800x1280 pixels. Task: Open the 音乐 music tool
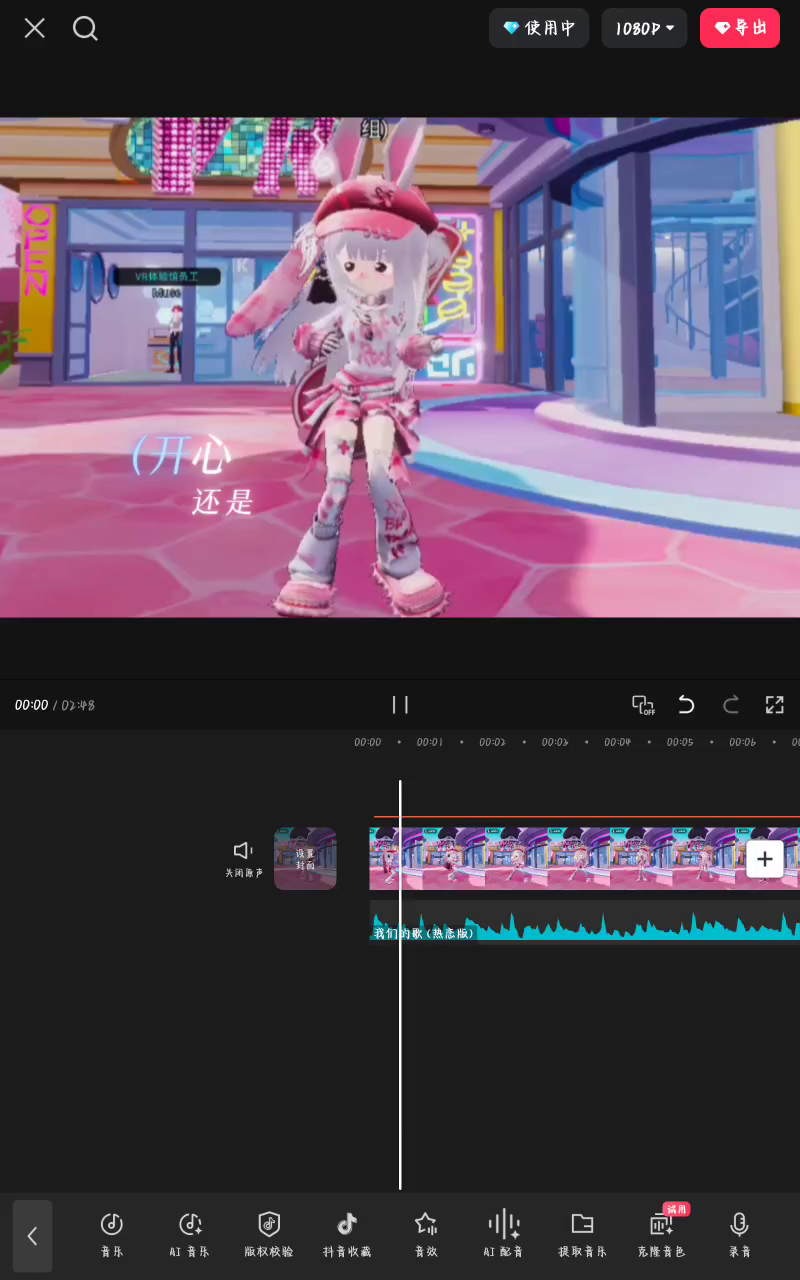click(111, 1234)
